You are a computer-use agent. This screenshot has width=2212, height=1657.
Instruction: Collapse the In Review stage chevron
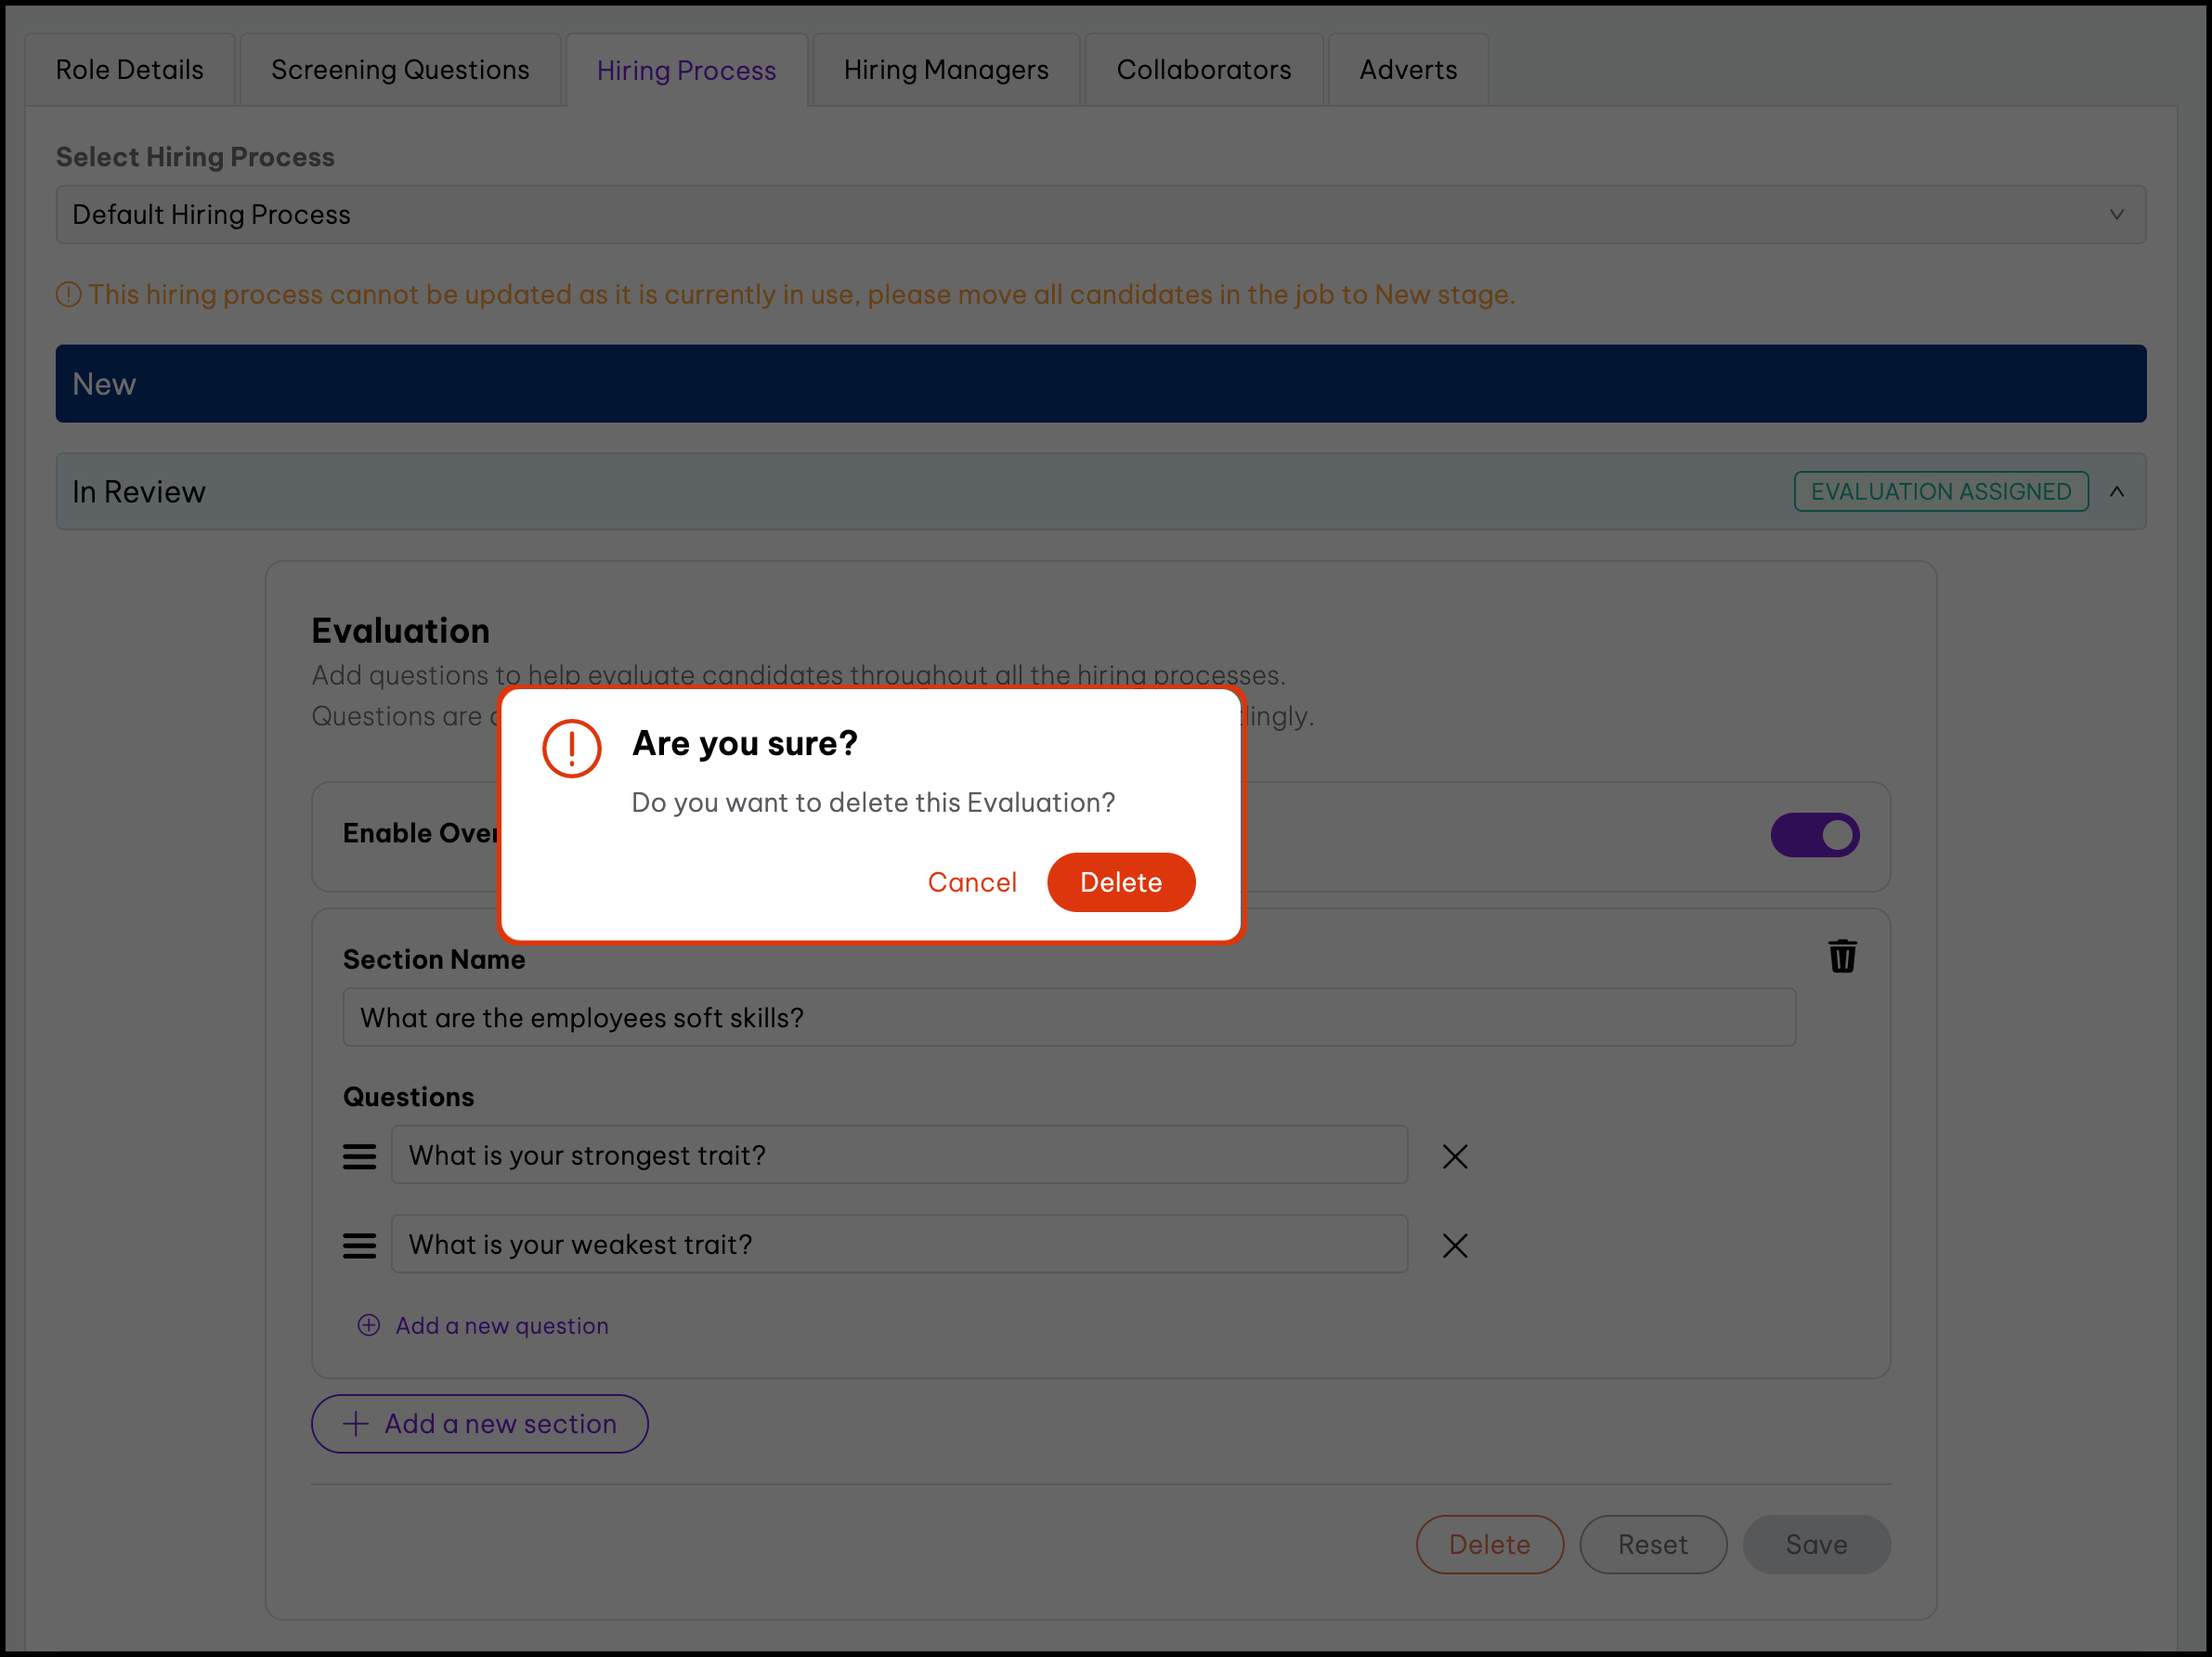tap(2116, 492)
